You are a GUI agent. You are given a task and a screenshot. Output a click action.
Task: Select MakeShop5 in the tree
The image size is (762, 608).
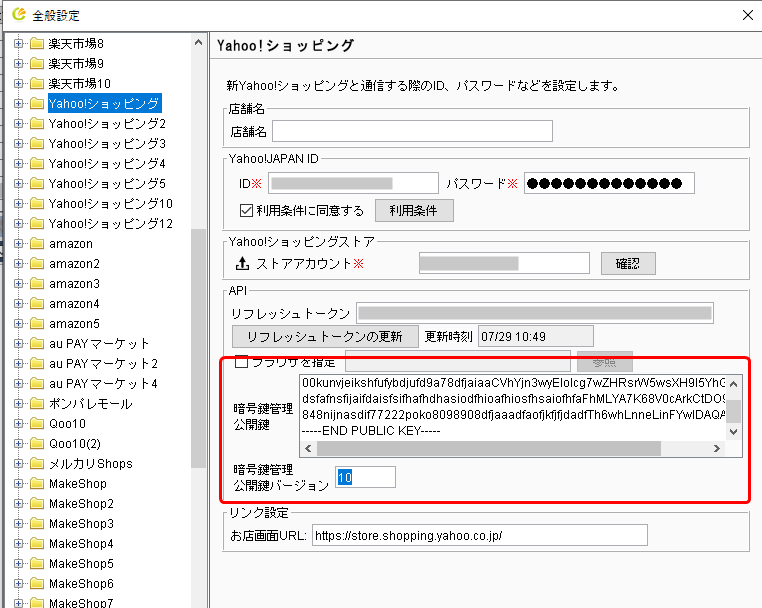(x=81, y=563)
